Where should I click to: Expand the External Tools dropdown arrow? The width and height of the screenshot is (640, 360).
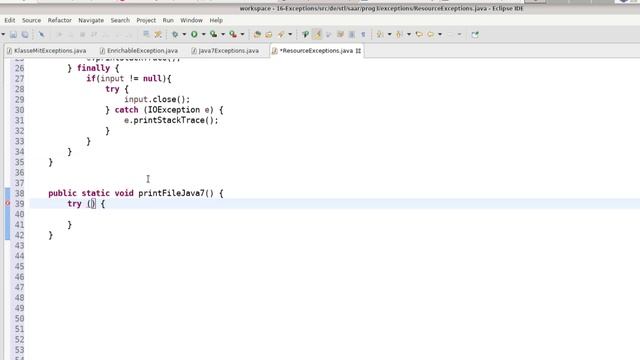[242, 35]
